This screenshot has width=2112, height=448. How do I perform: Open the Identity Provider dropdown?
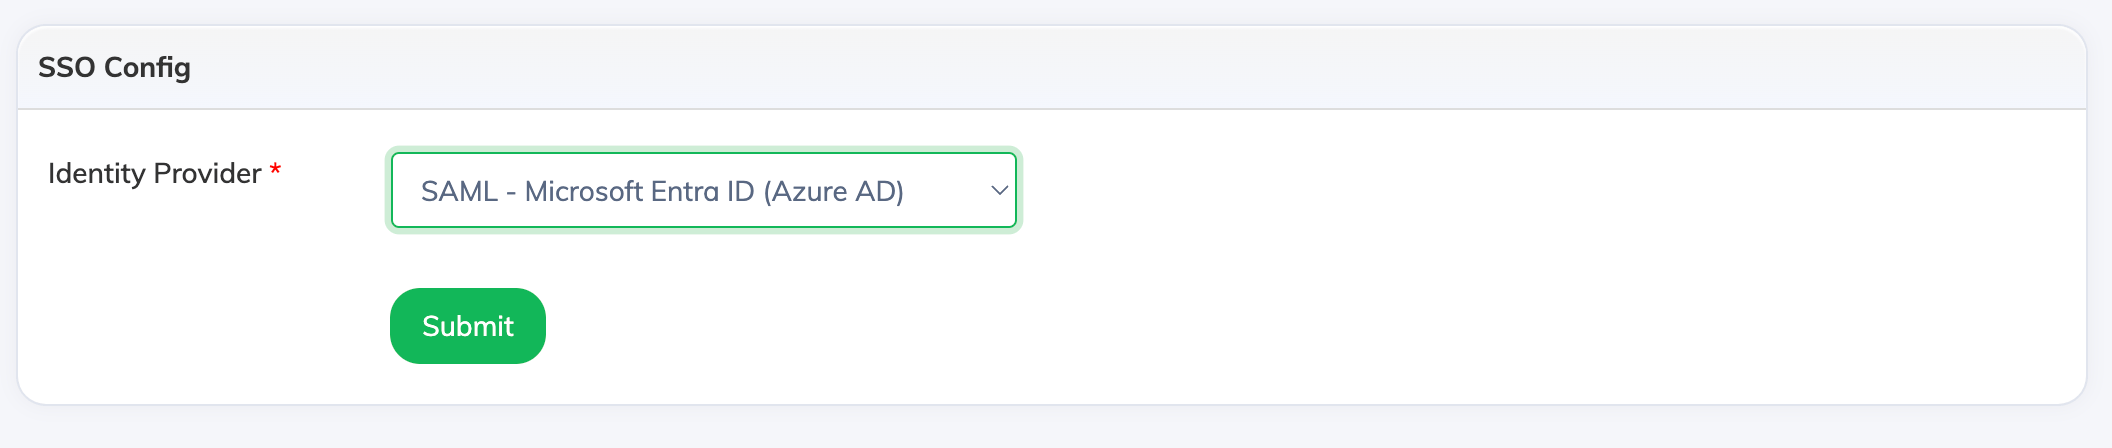pyautogui.click(x=703, y=191)
